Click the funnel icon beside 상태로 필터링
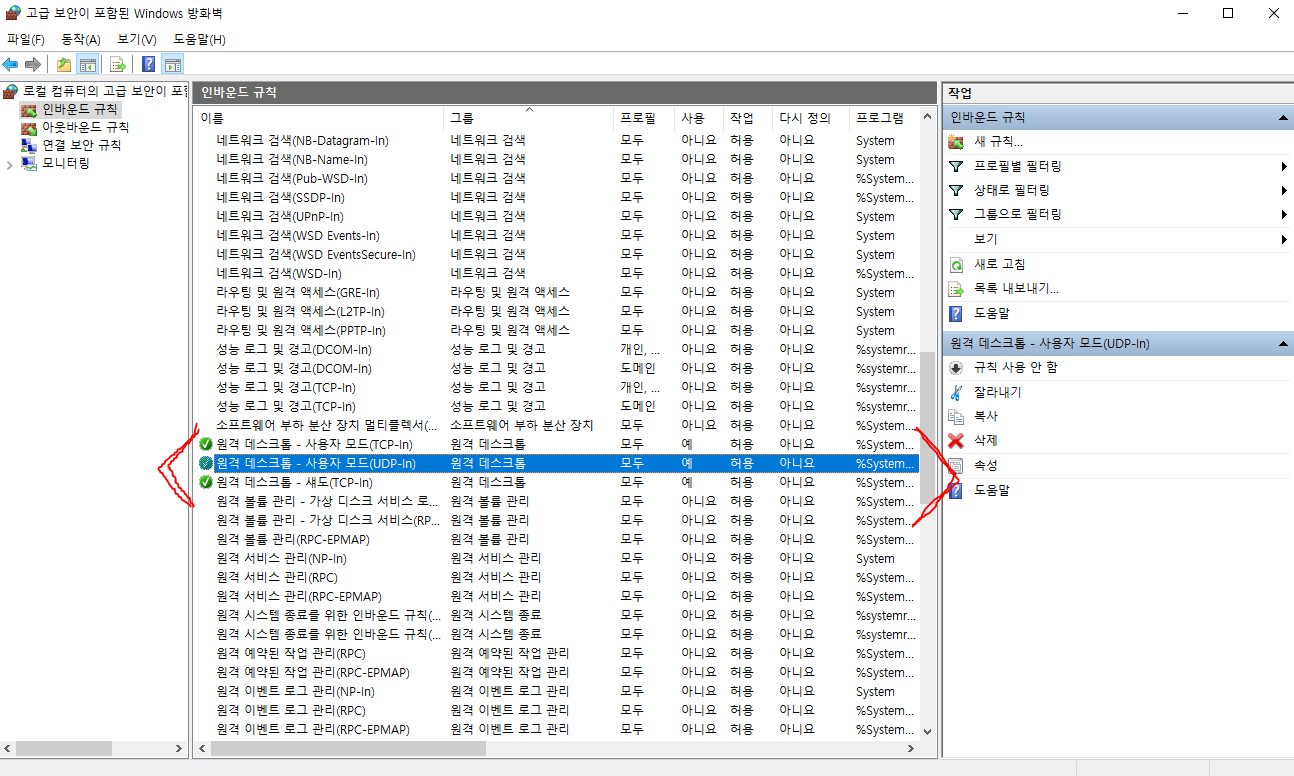Image resolution: width=1294 pixels, height=776 pixels. click(x=956, y=190)
